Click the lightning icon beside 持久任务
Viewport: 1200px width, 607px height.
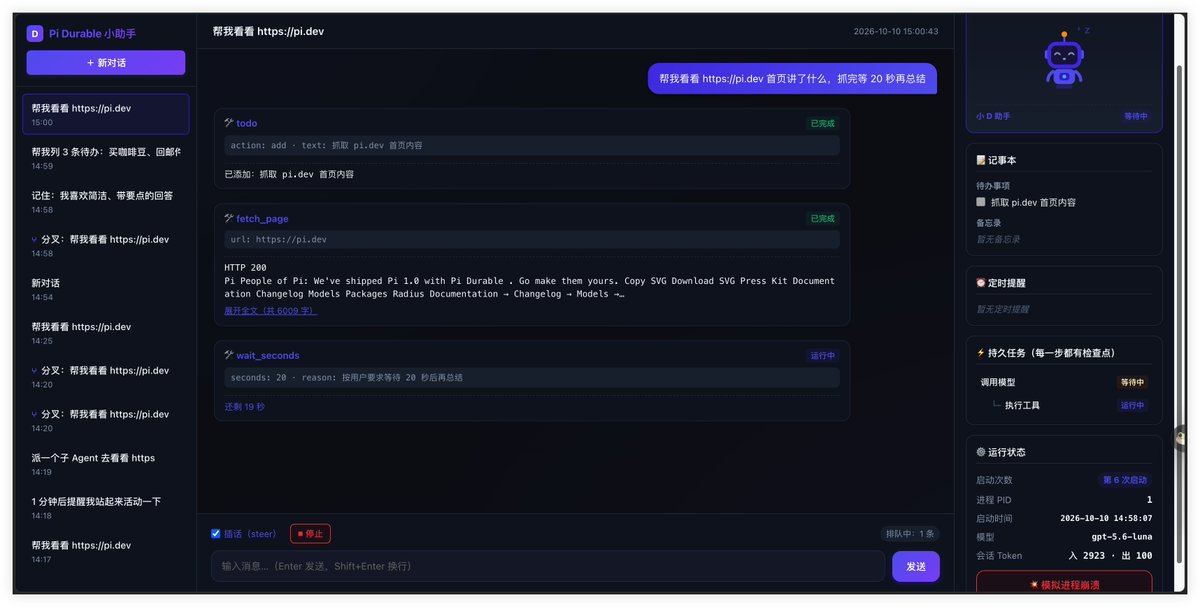click(981, 353)
